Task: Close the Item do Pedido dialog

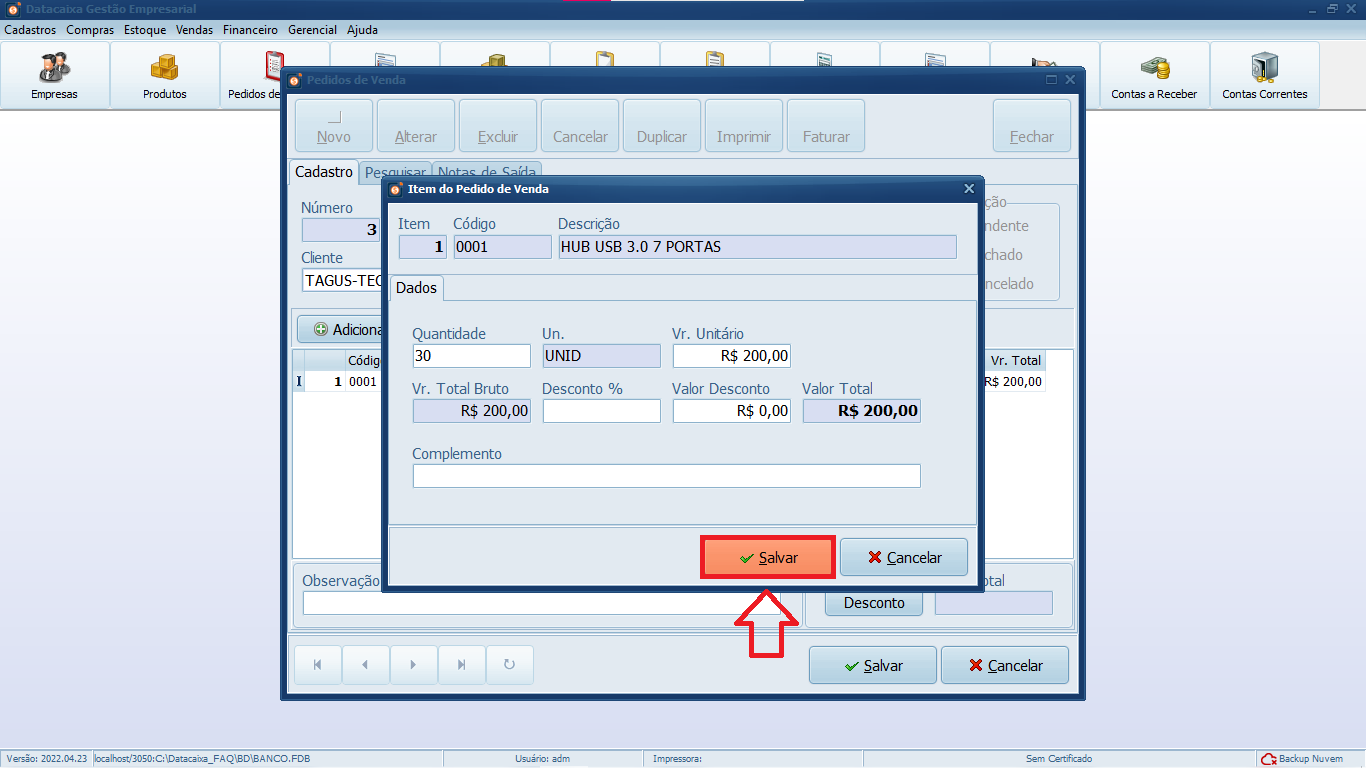Action: click(x=968, y=188)
